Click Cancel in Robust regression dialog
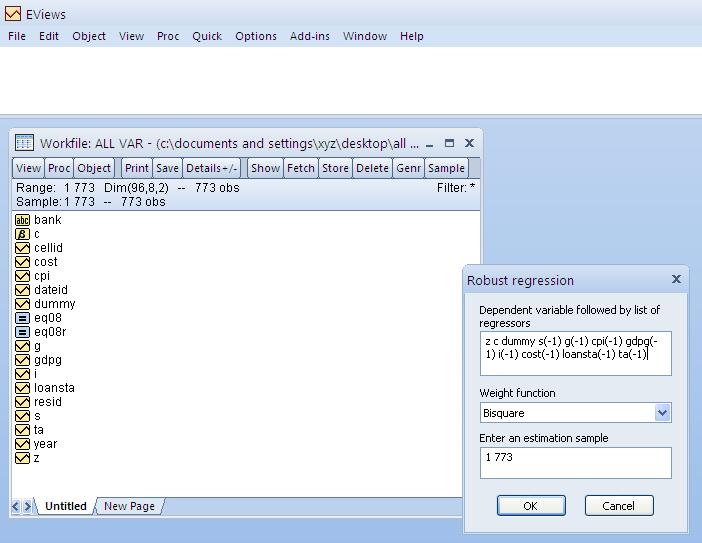 click(619, 506)
